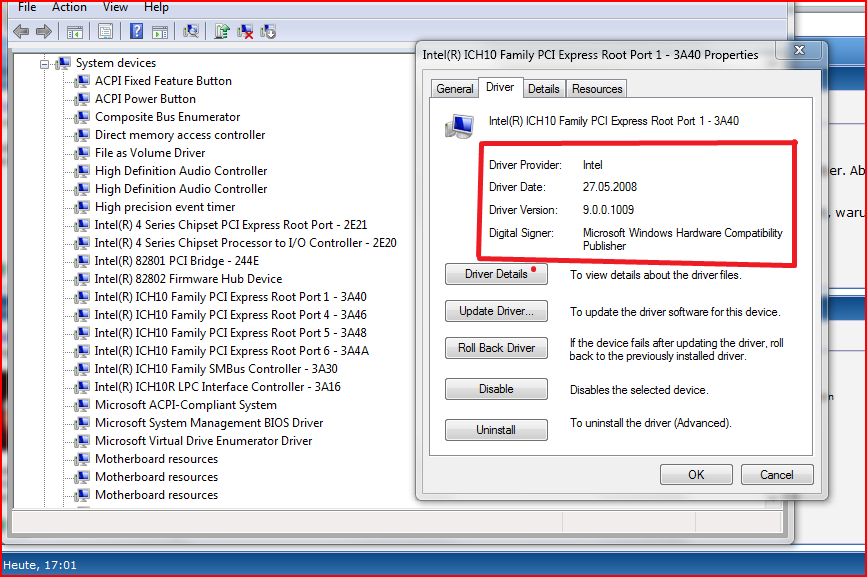Select ICH10 PCI Express Root Port 4 - 3A46
This screenshot has height=577, width=867.
tap(231, 315)
